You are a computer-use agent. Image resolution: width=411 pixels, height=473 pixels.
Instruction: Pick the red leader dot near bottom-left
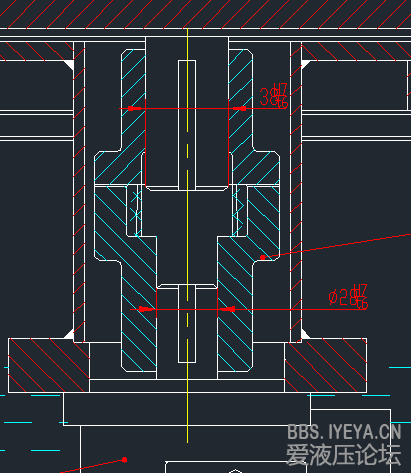[124, 460]
